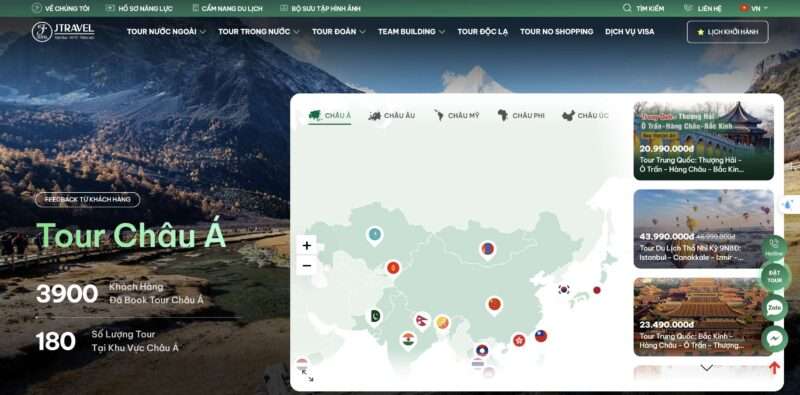The image size is (800, 395).
Task: Select the India flag pin on map
Action: click(x=408, y=340)
